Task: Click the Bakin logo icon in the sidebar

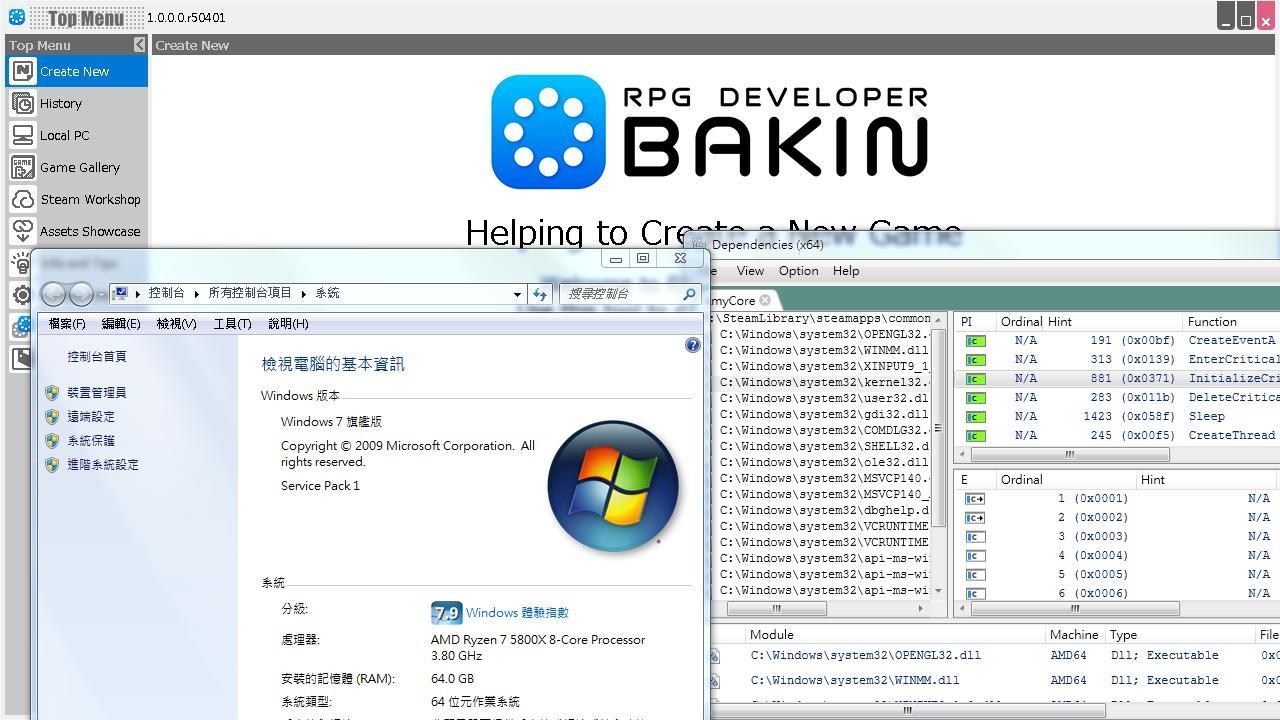Action: tap(22, 327)
